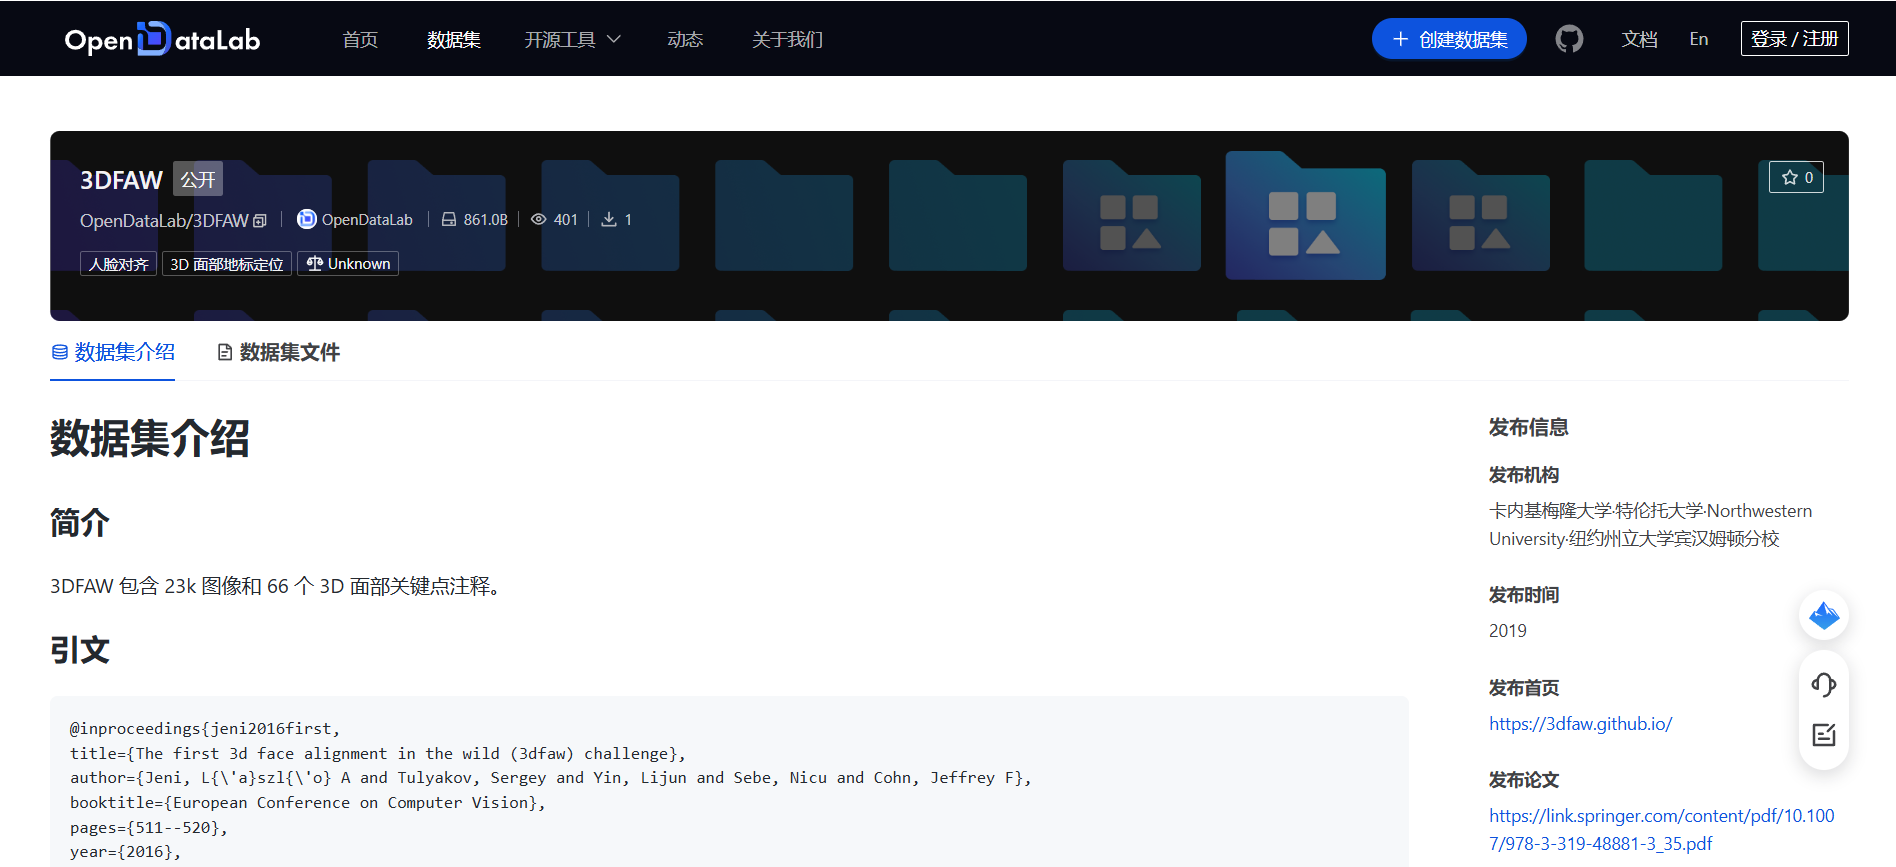Copy the OpenDataLab/3DFAW path icon
1896x867 pixels.
[260, 220]
